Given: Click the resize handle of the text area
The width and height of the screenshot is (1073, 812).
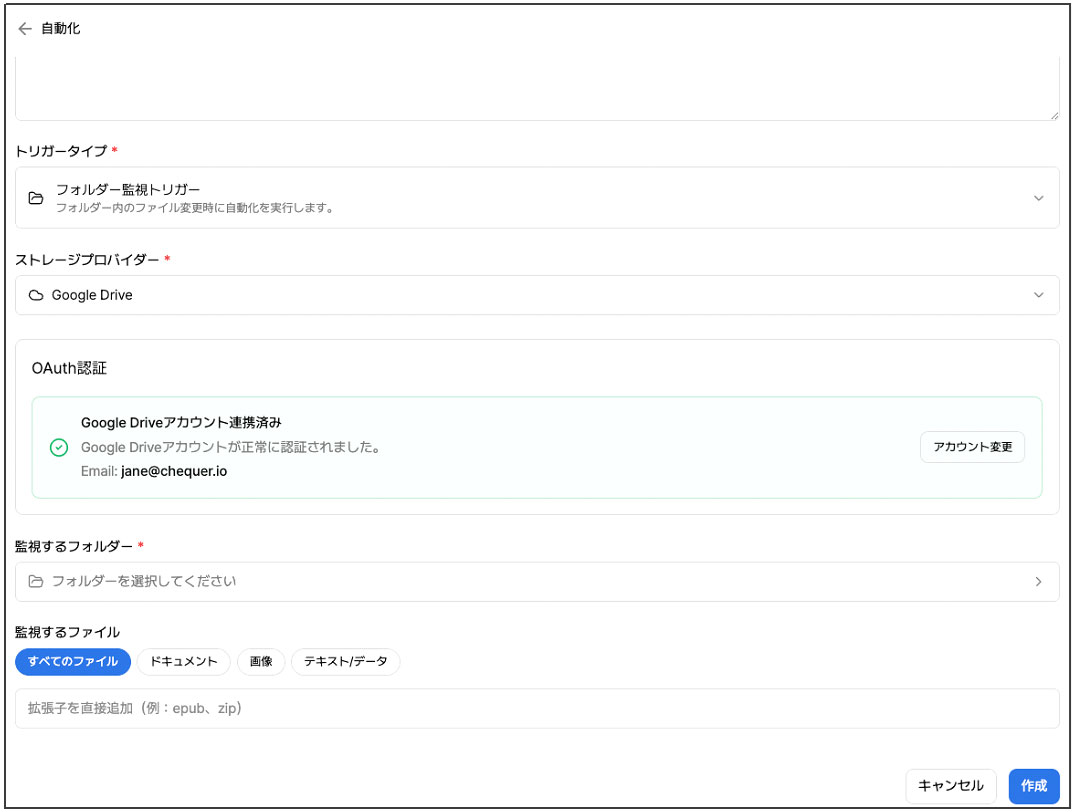Looking at the screenshot, I should [x=1054, y=115].
